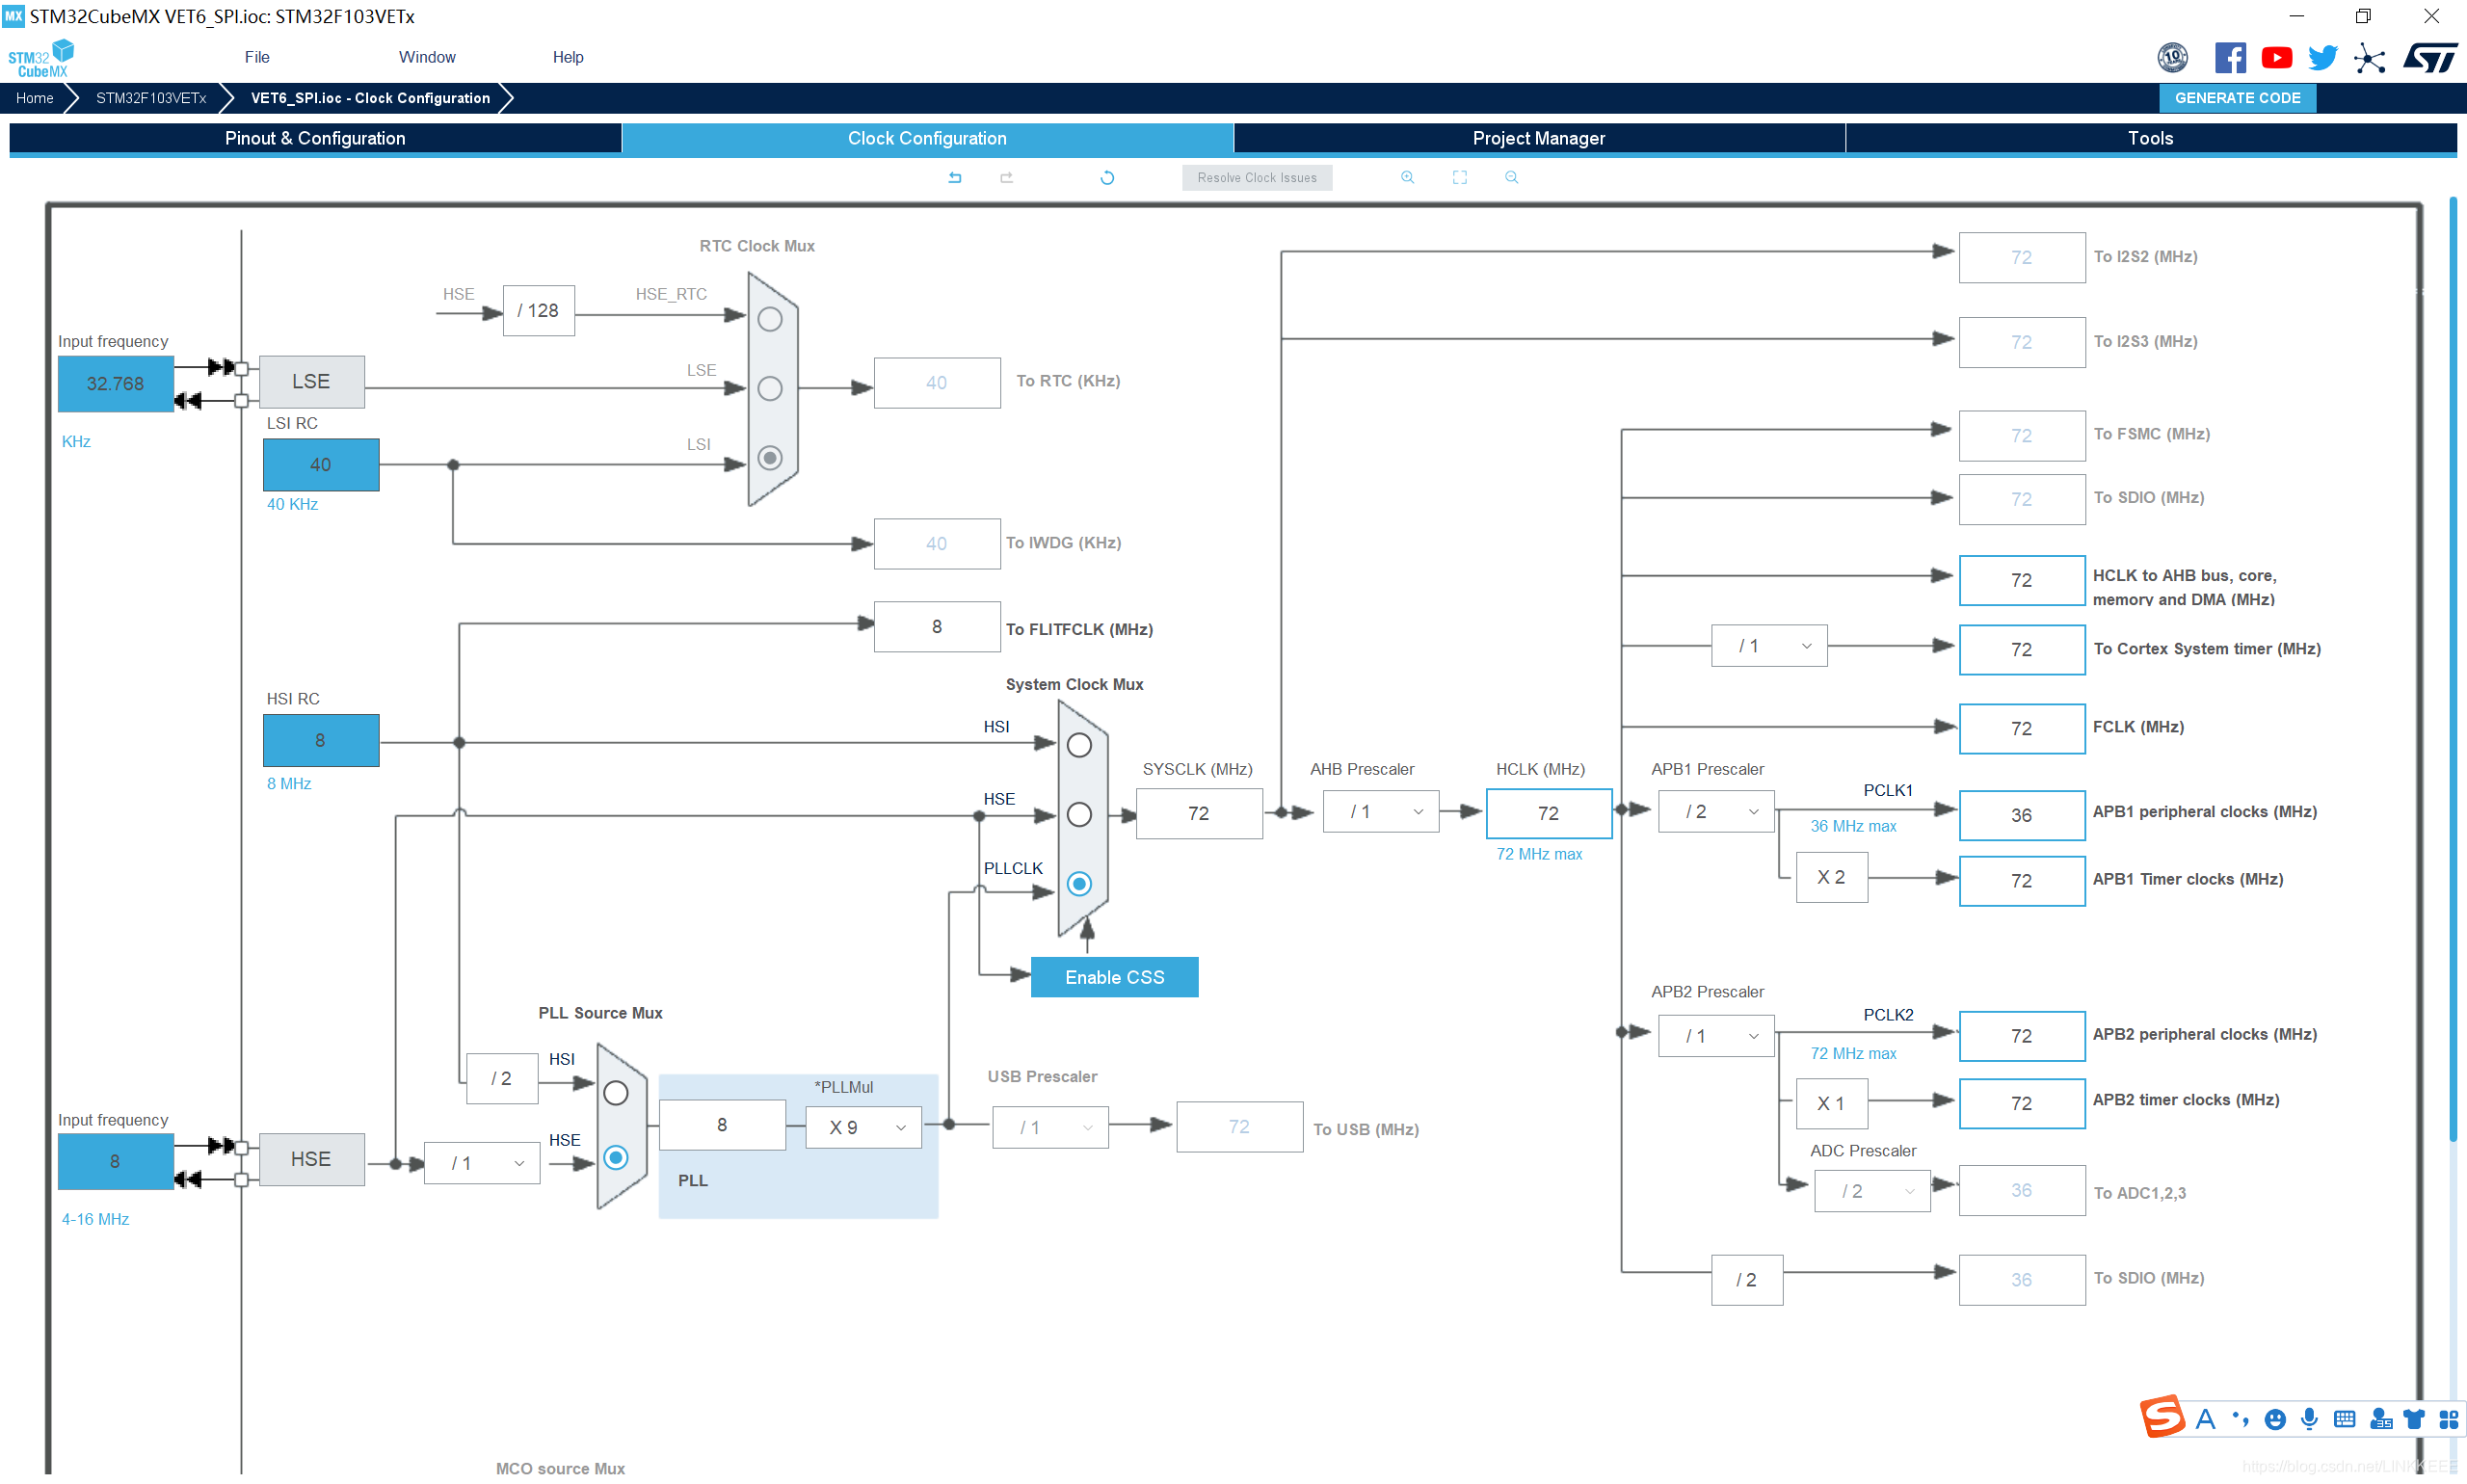Zoom out of the clock diagram

point(1511,177)
